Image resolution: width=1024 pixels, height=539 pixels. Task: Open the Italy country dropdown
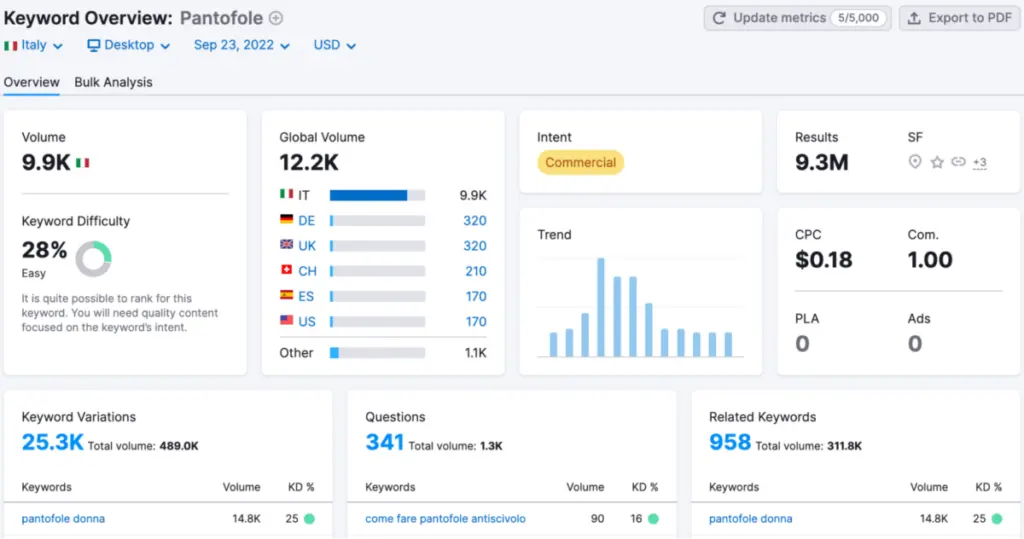tap(34, 45)
